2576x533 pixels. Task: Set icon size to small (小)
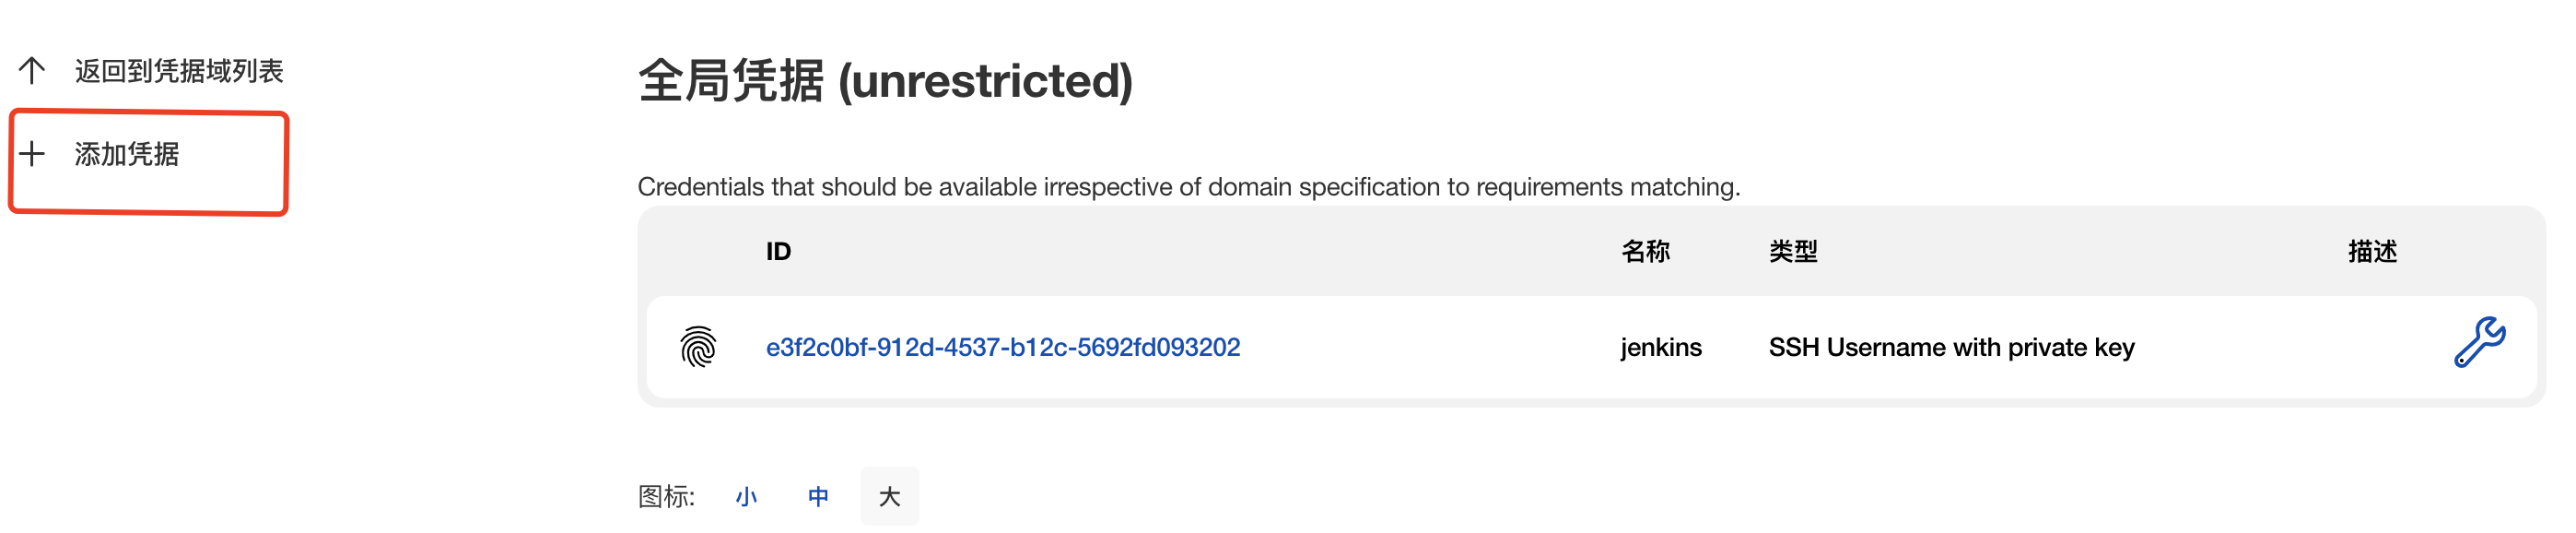tap(746, 496)
